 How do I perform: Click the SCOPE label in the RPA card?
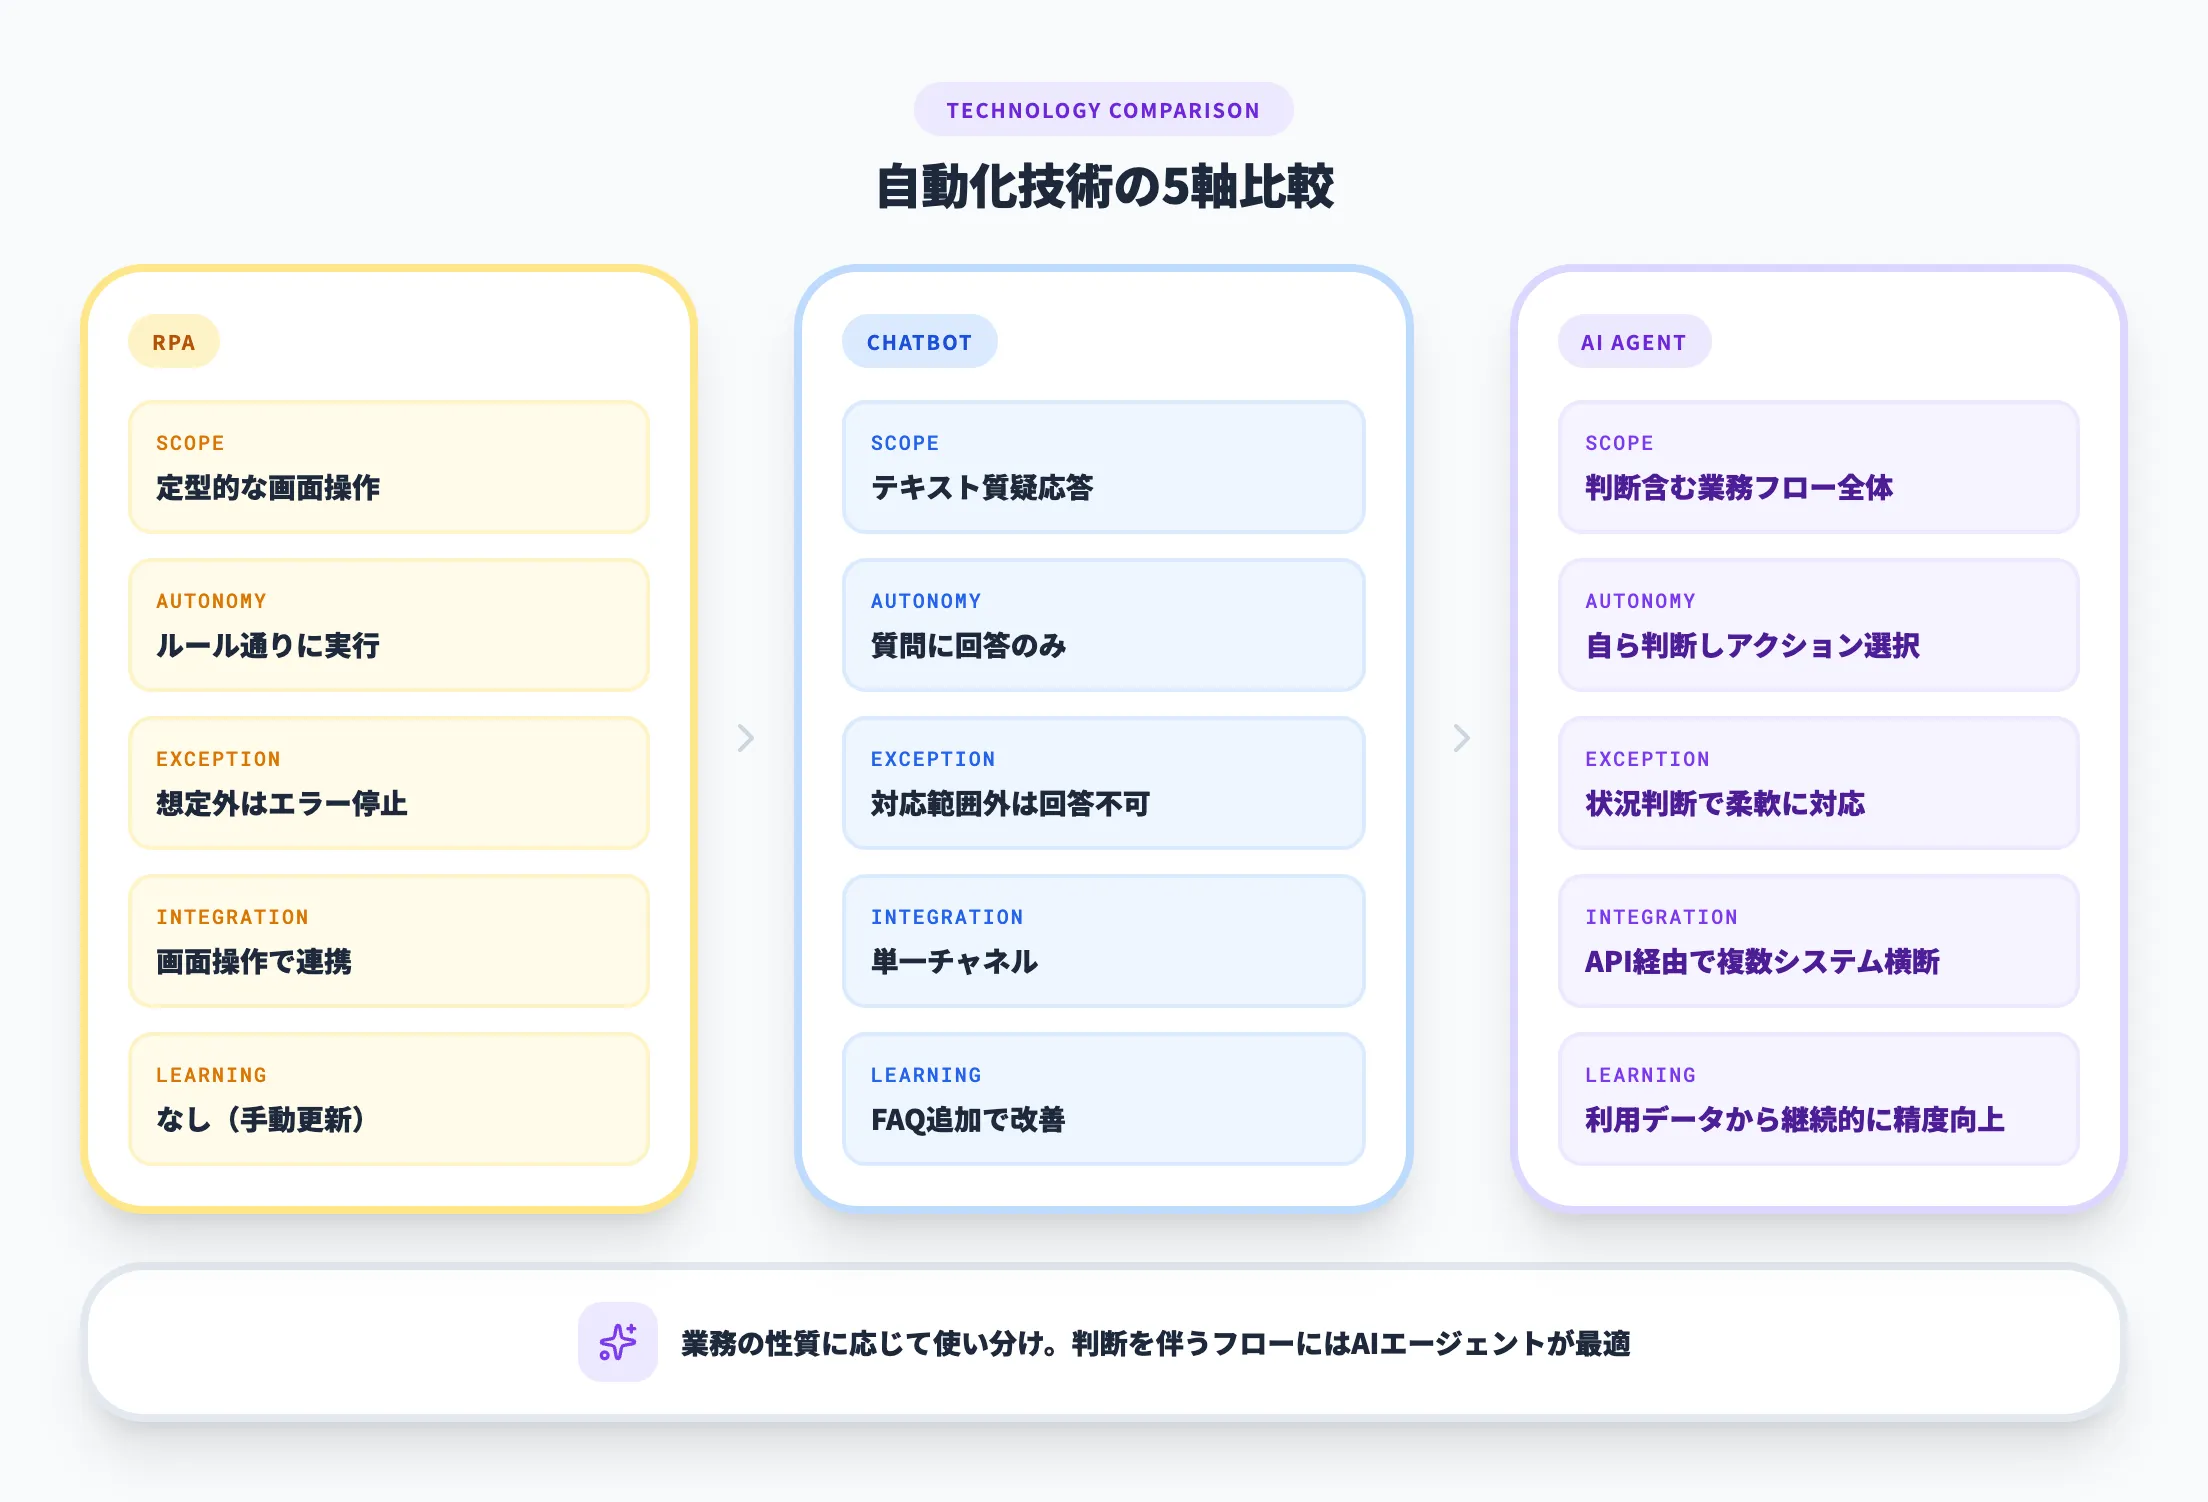coord(190,443)
